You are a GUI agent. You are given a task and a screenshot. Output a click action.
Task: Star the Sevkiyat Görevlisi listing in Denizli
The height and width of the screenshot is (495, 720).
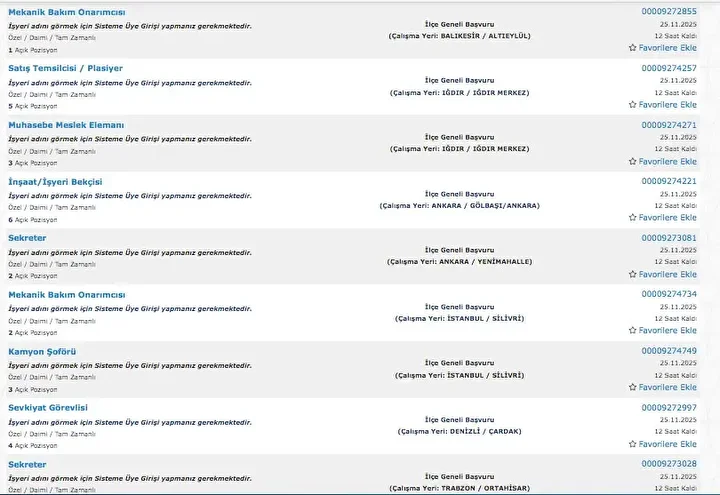(x=632, y=443)
